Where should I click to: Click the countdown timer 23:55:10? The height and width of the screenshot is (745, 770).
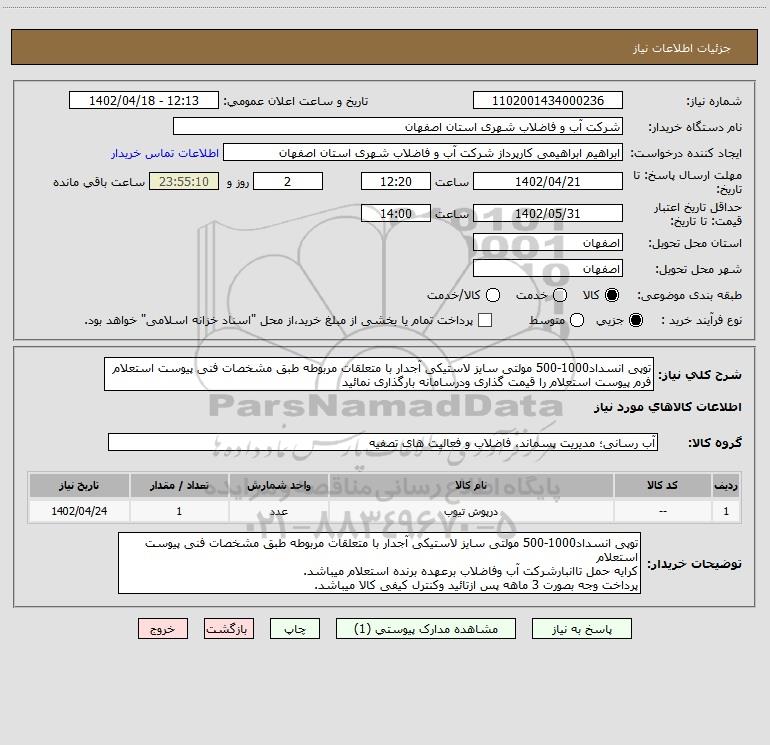coord(184,181)
